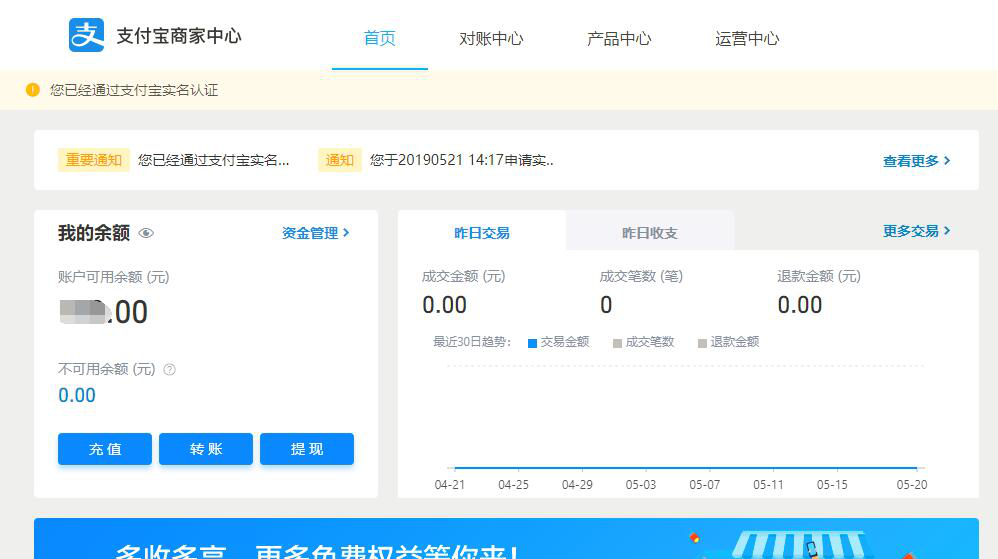Toggle 成交笔数 legend gray swatch

click(617, 343)
